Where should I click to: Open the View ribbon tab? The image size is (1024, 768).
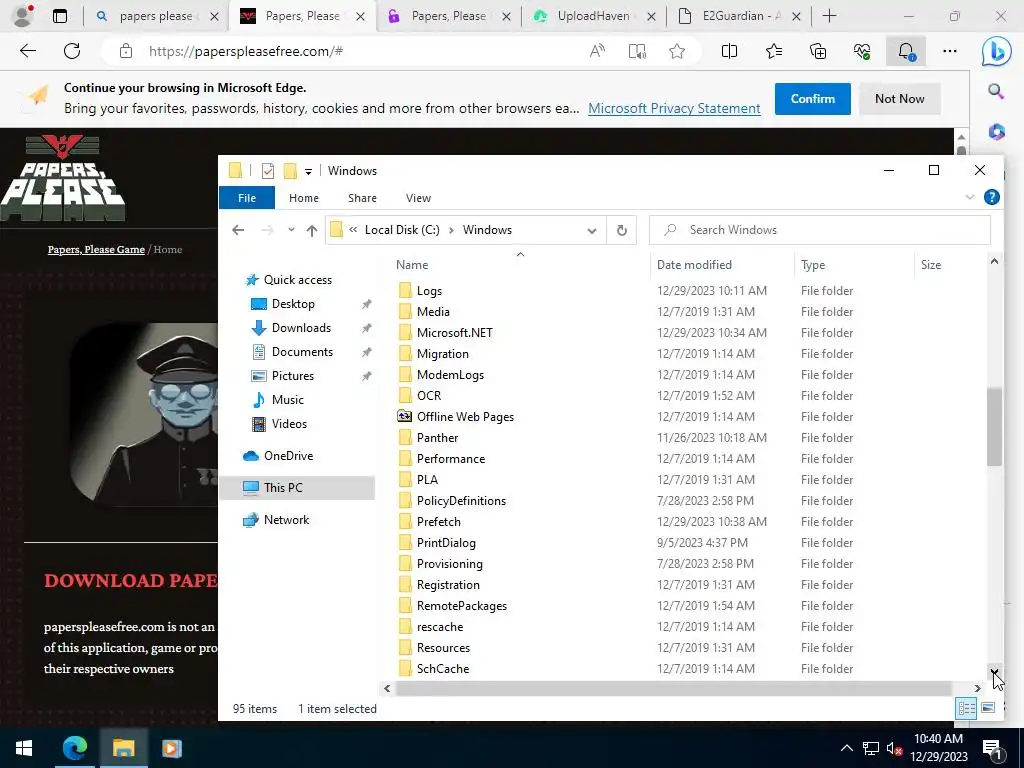pos(418,198)
